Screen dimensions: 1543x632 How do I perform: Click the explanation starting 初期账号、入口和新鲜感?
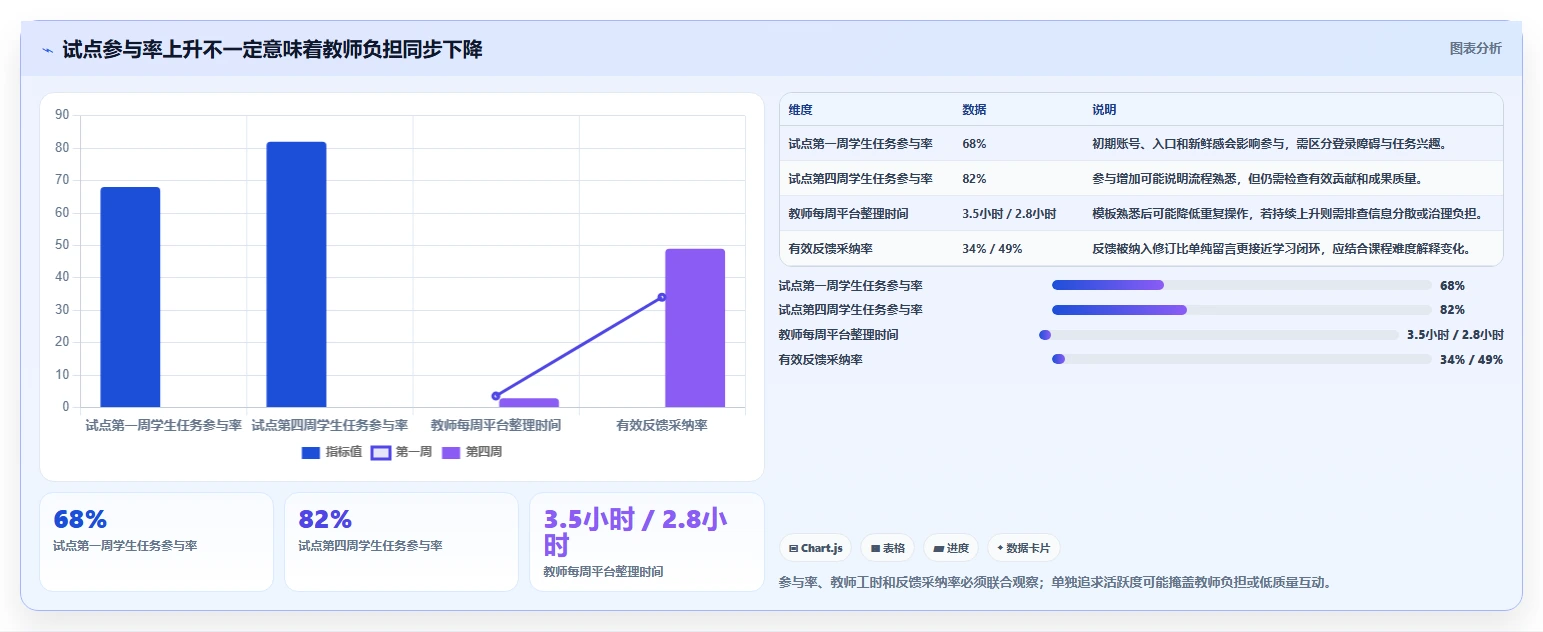(x=1270, y=144)
